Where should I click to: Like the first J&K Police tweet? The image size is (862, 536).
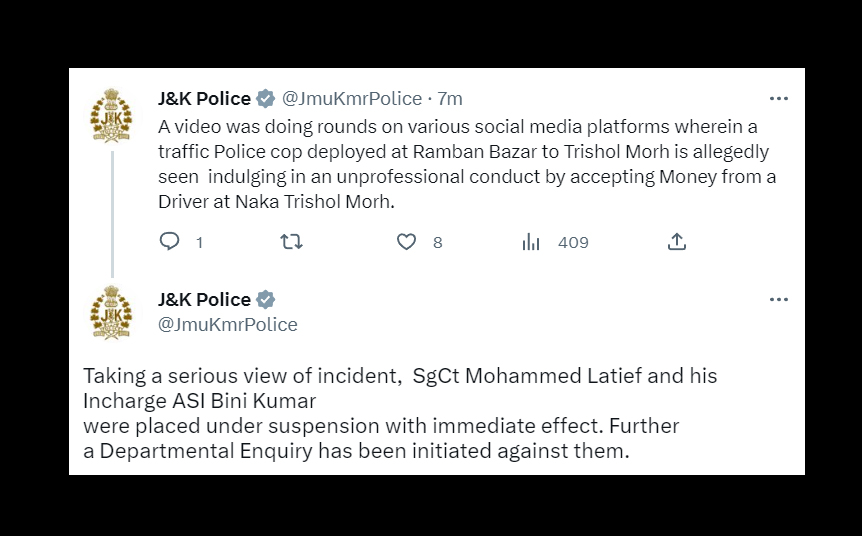[406, 242]
